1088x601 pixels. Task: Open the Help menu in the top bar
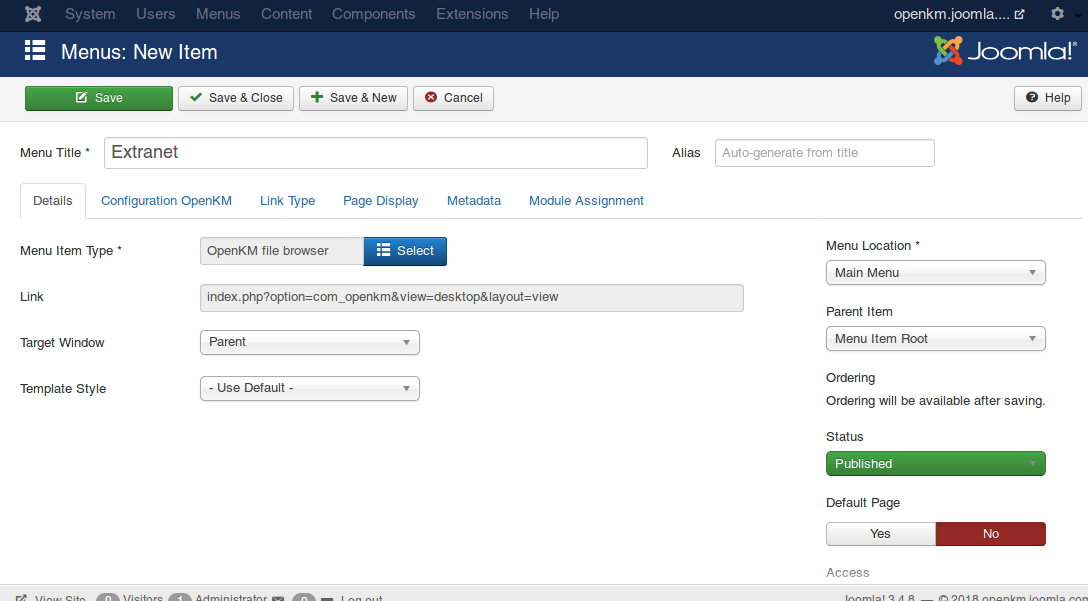[x=544, y=14]
